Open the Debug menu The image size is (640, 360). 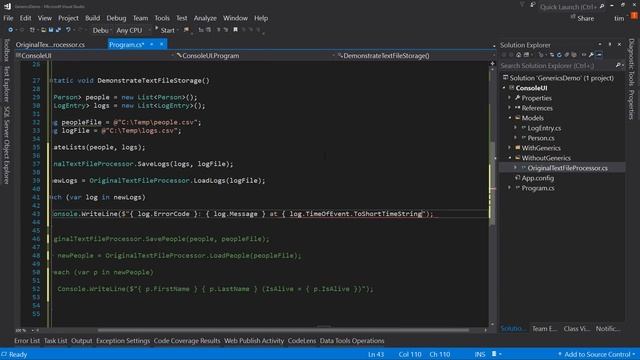116,18
